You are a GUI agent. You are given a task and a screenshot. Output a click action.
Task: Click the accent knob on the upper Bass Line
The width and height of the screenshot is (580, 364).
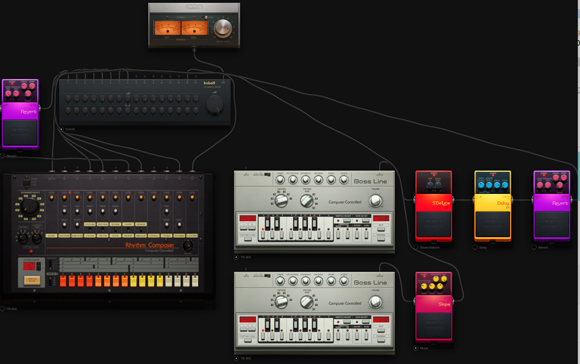(x=344, y=180)
